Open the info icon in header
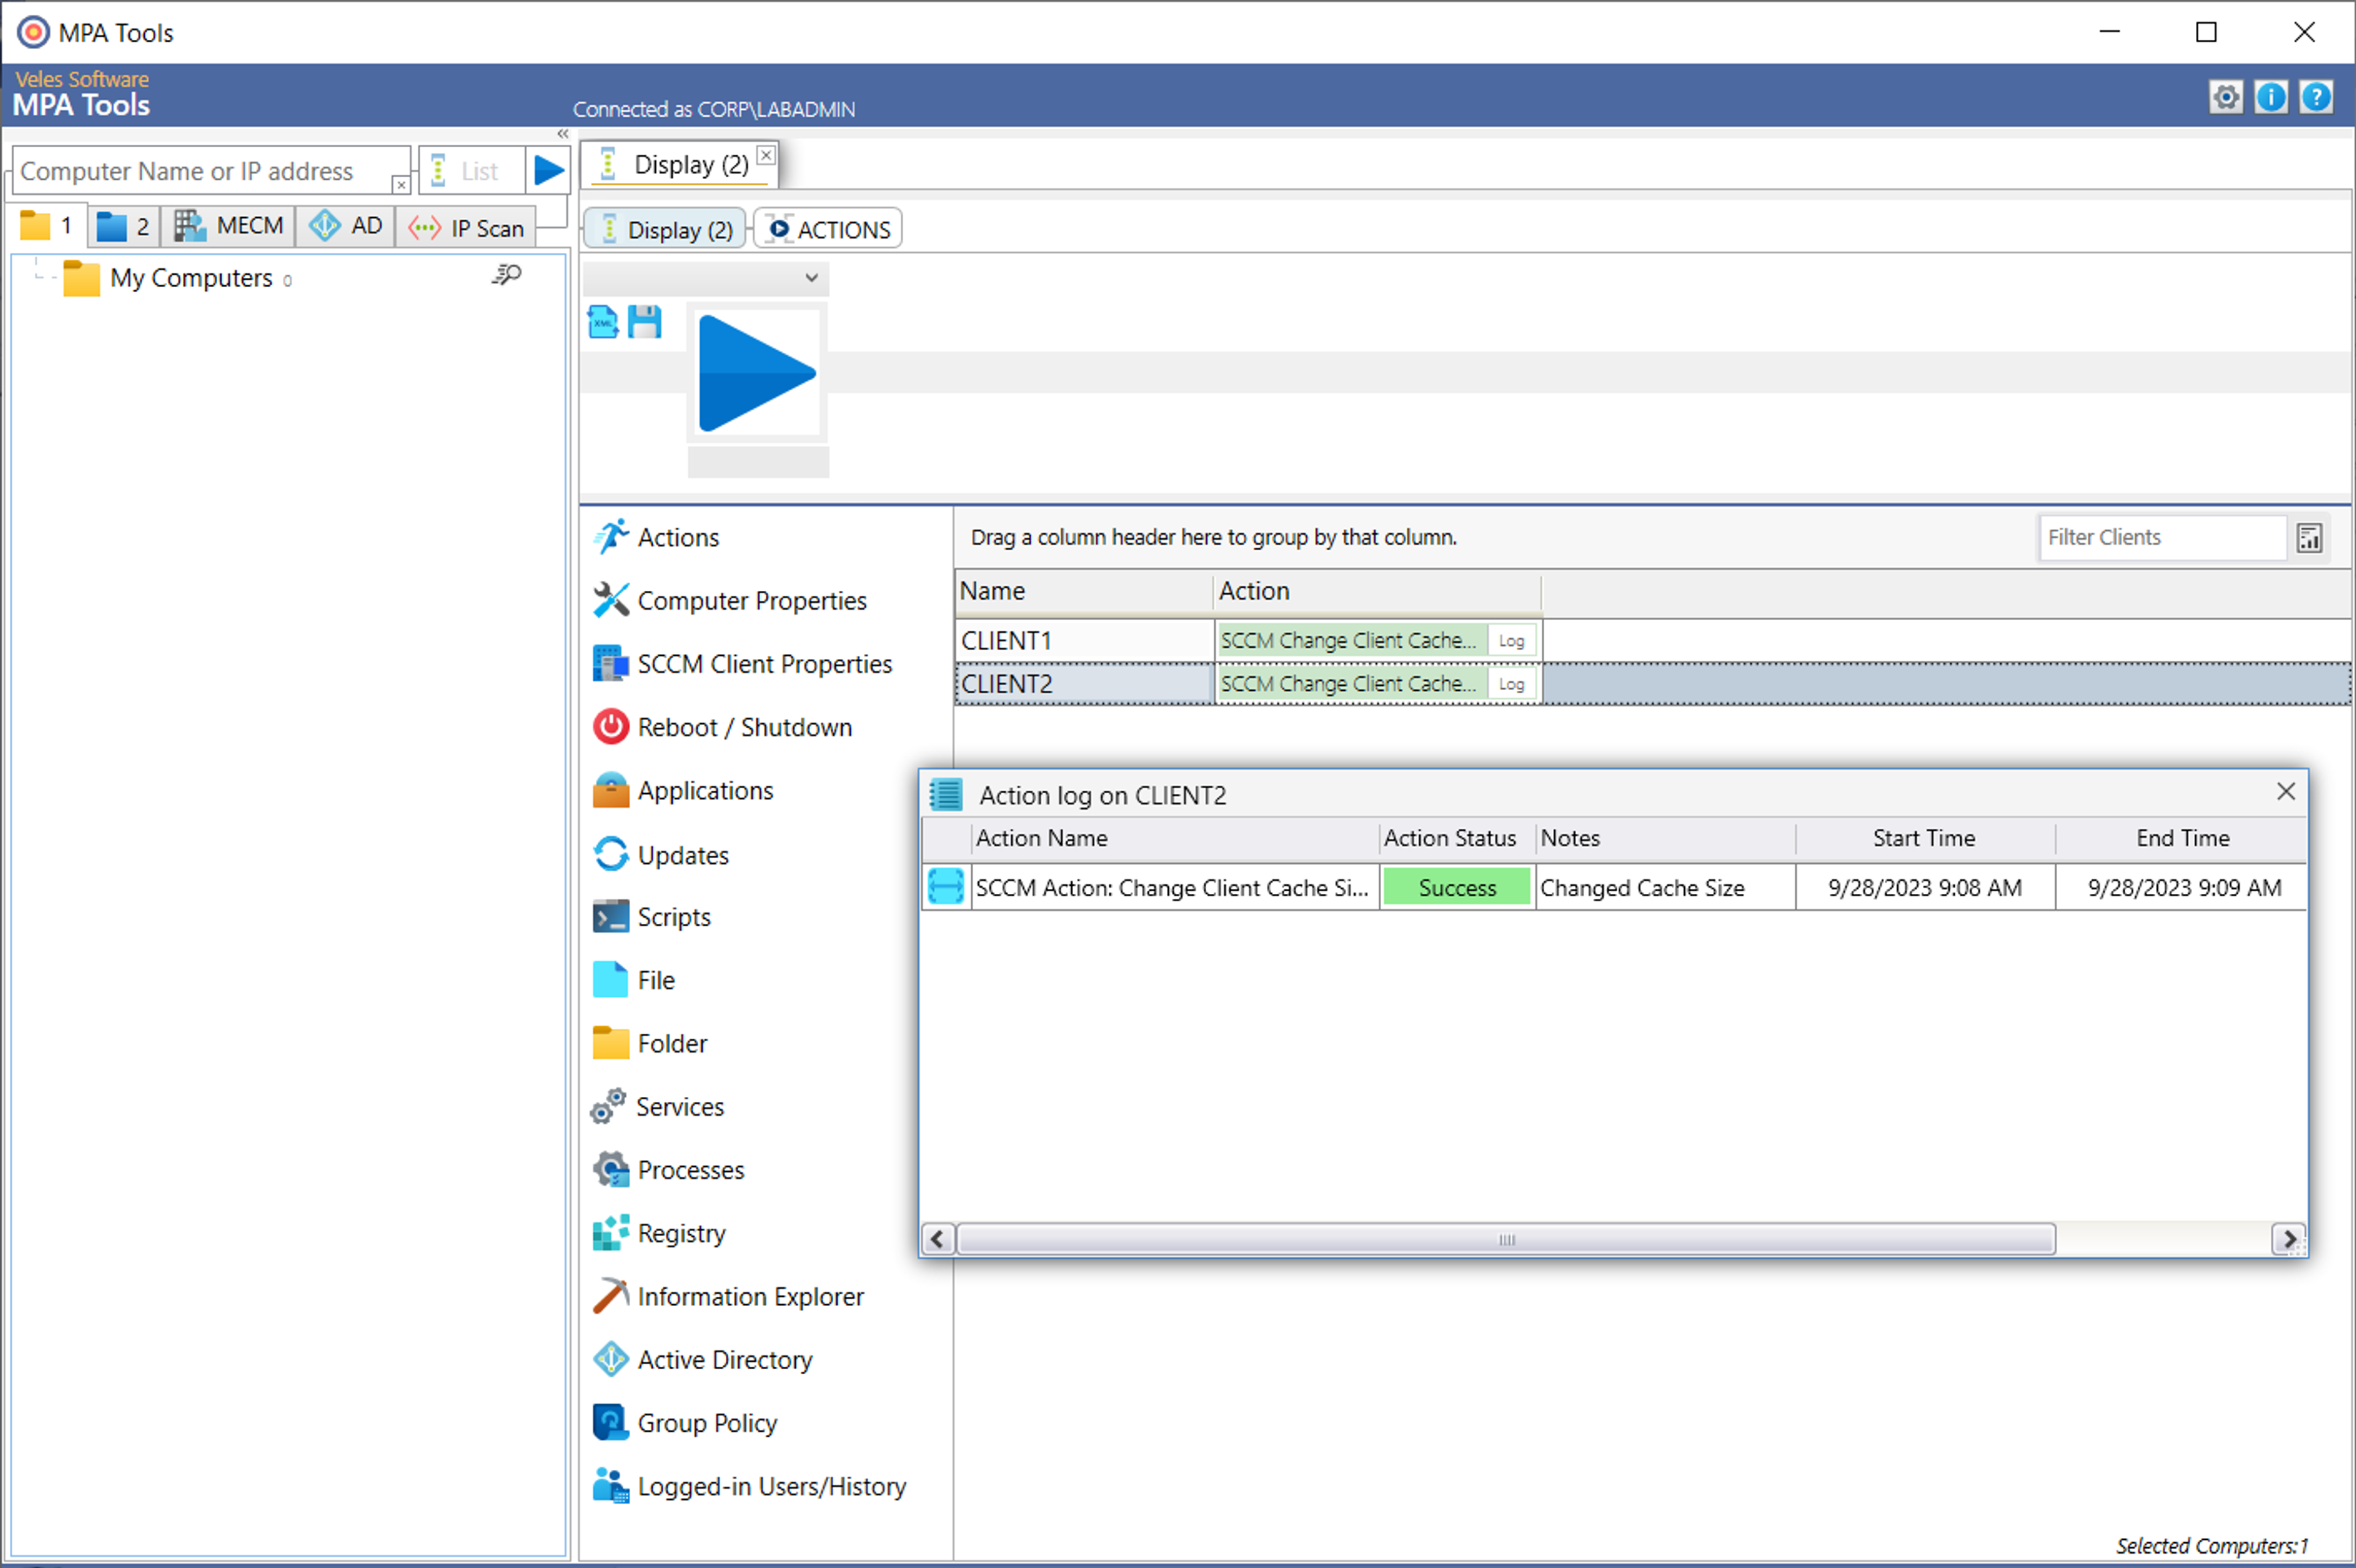This screenshot has height=1568, width=2356. tap(2270, 97)
